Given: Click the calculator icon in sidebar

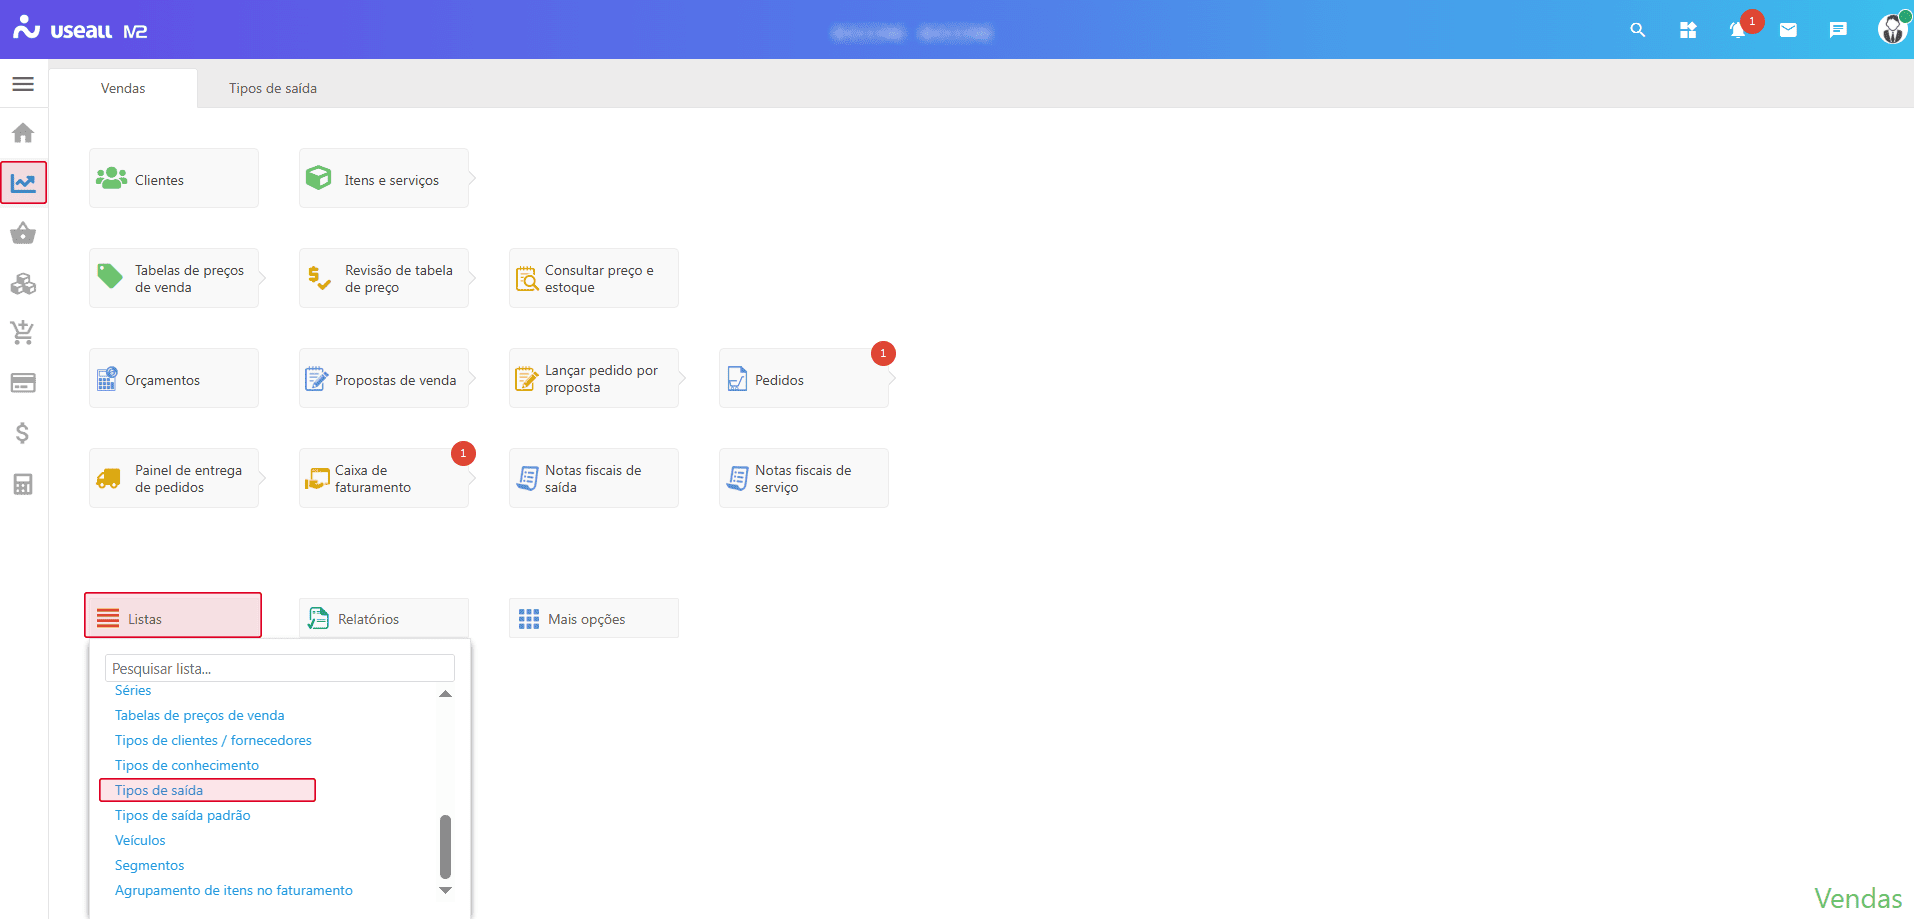Looking at the screenshot, I should tap(23, 484).
